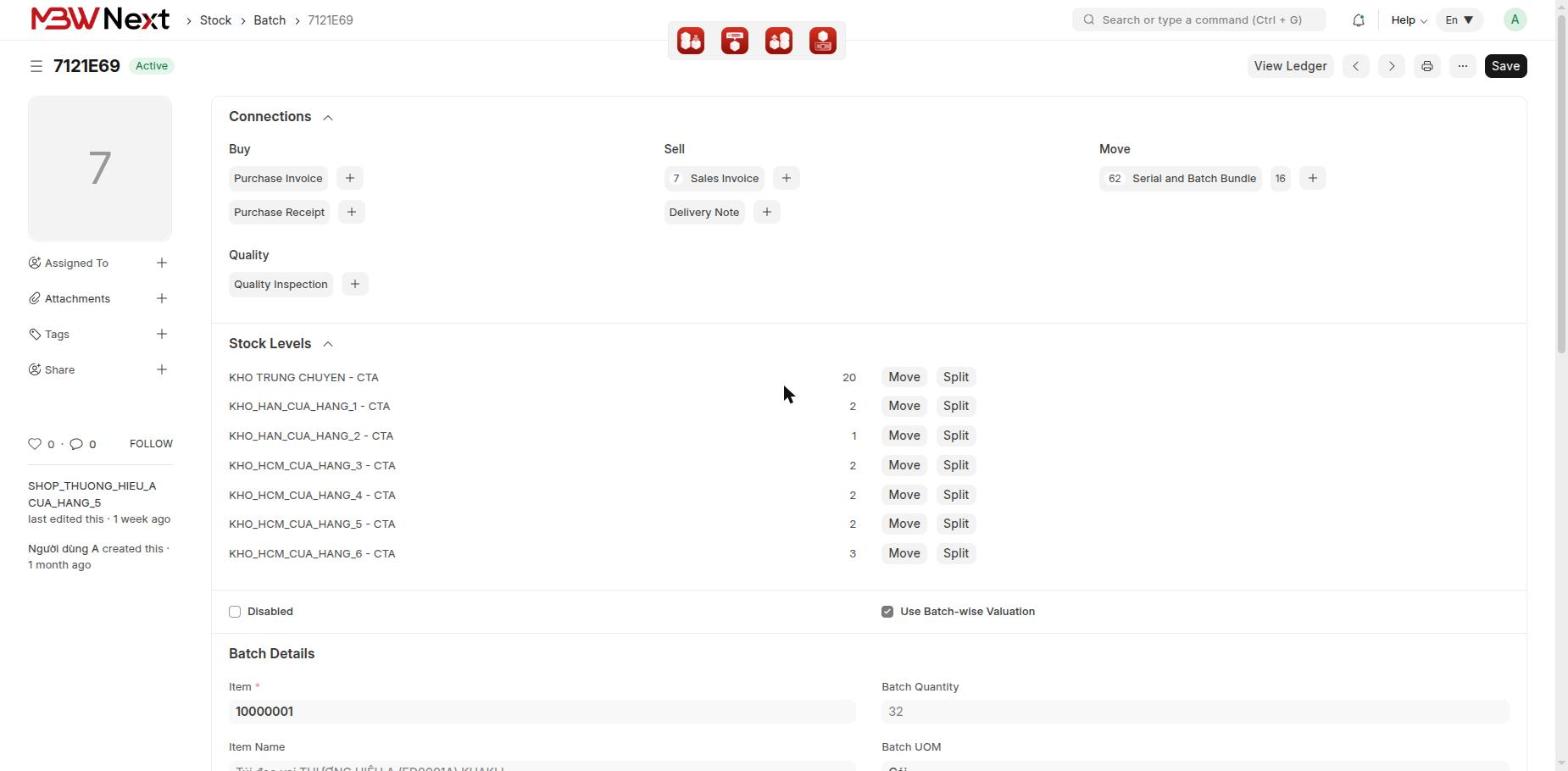Open the red icon with a label above a hexagon
The height and width of the screenshot is (771, 1568).
coord(735,41)
